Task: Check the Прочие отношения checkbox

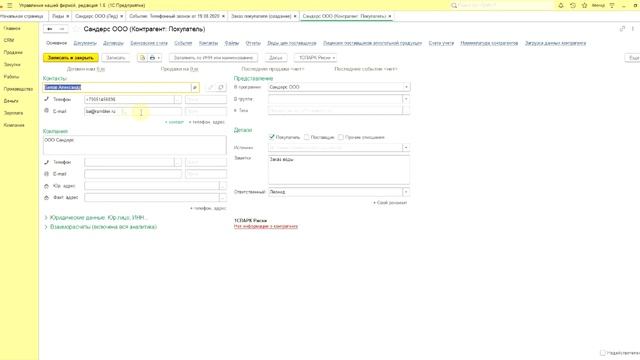Action: coord(341,137)
